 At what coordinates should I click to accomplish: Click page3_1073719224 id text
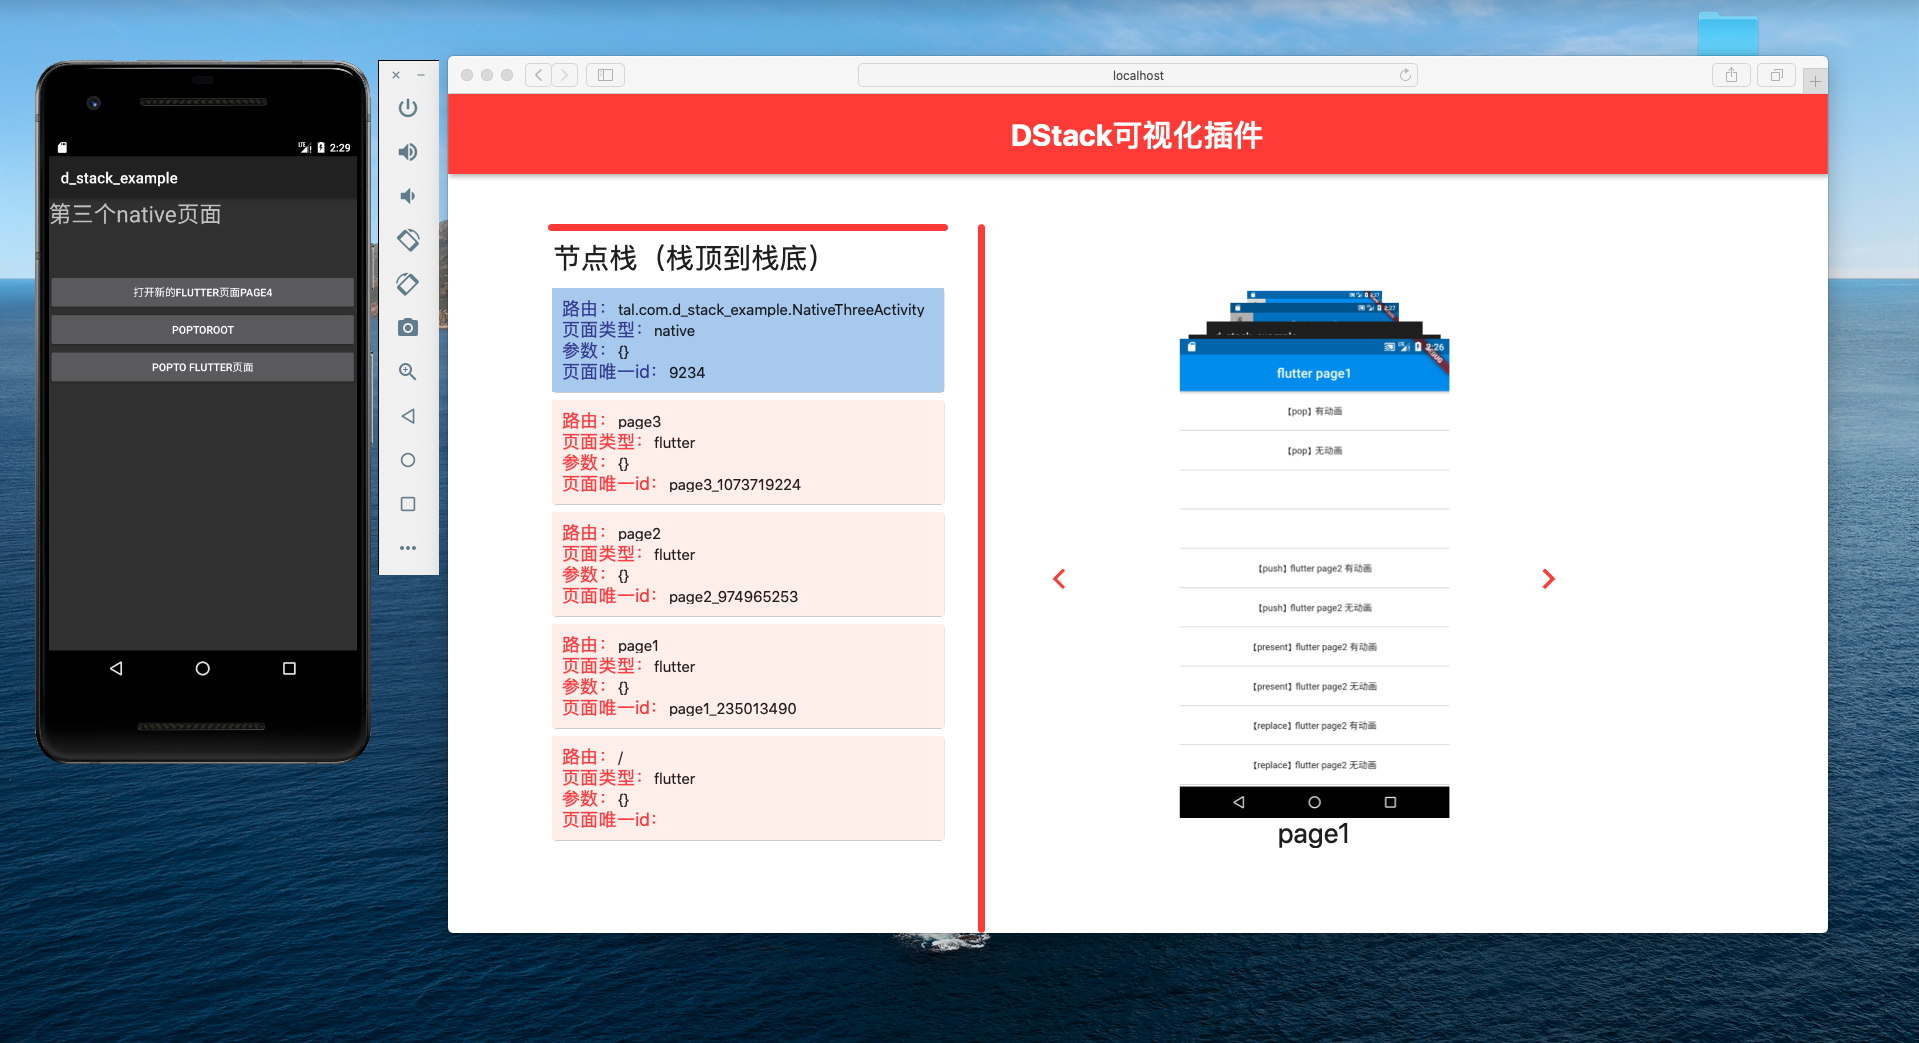(735, 484)
